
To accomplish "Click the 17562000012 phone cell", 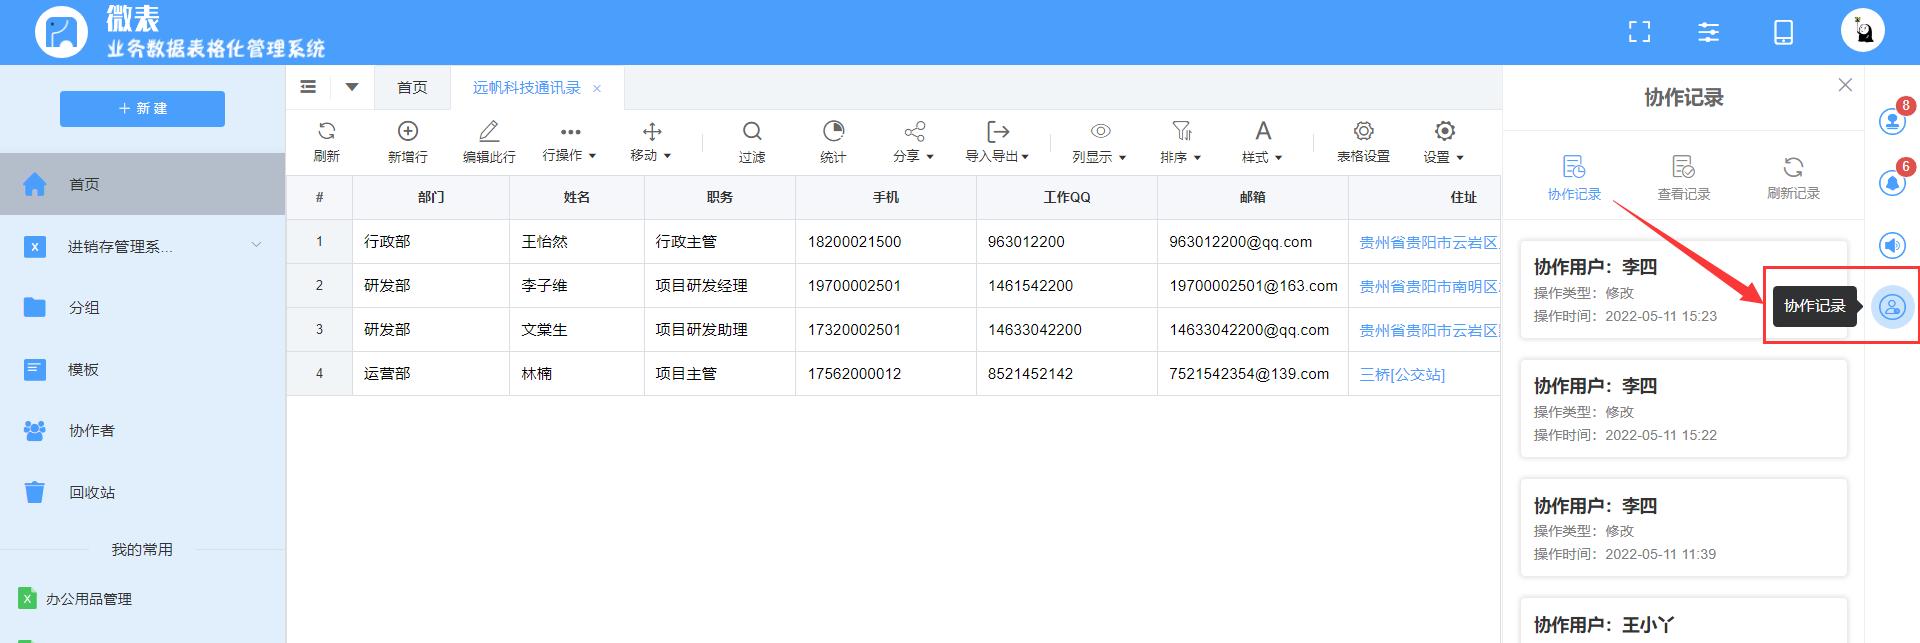I will pos(886,374).
